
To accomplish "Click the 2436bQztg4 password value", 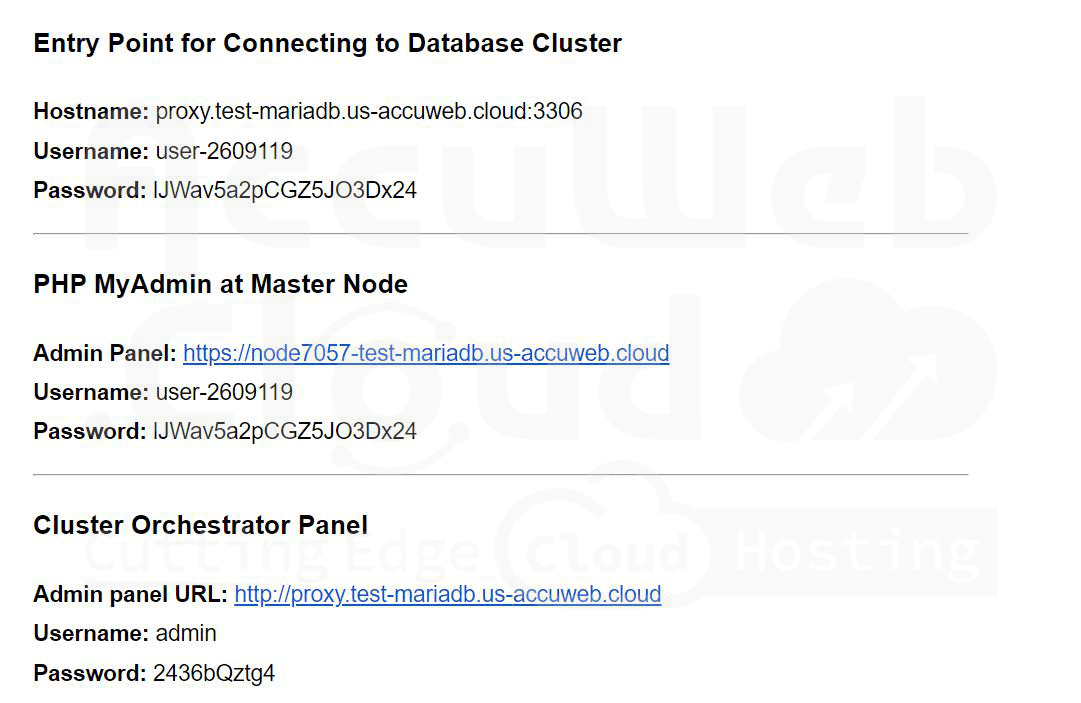I will pyautogui.click(x=214, y=673).
